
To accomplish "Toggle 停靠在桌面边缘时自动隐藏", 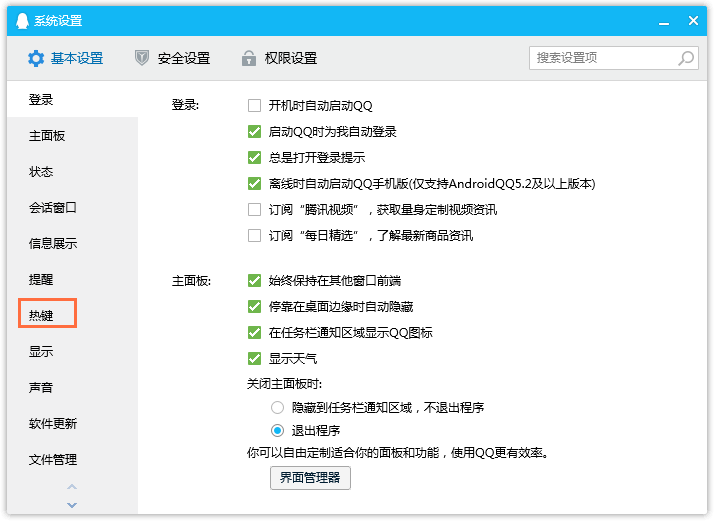I will coord(254,306).
